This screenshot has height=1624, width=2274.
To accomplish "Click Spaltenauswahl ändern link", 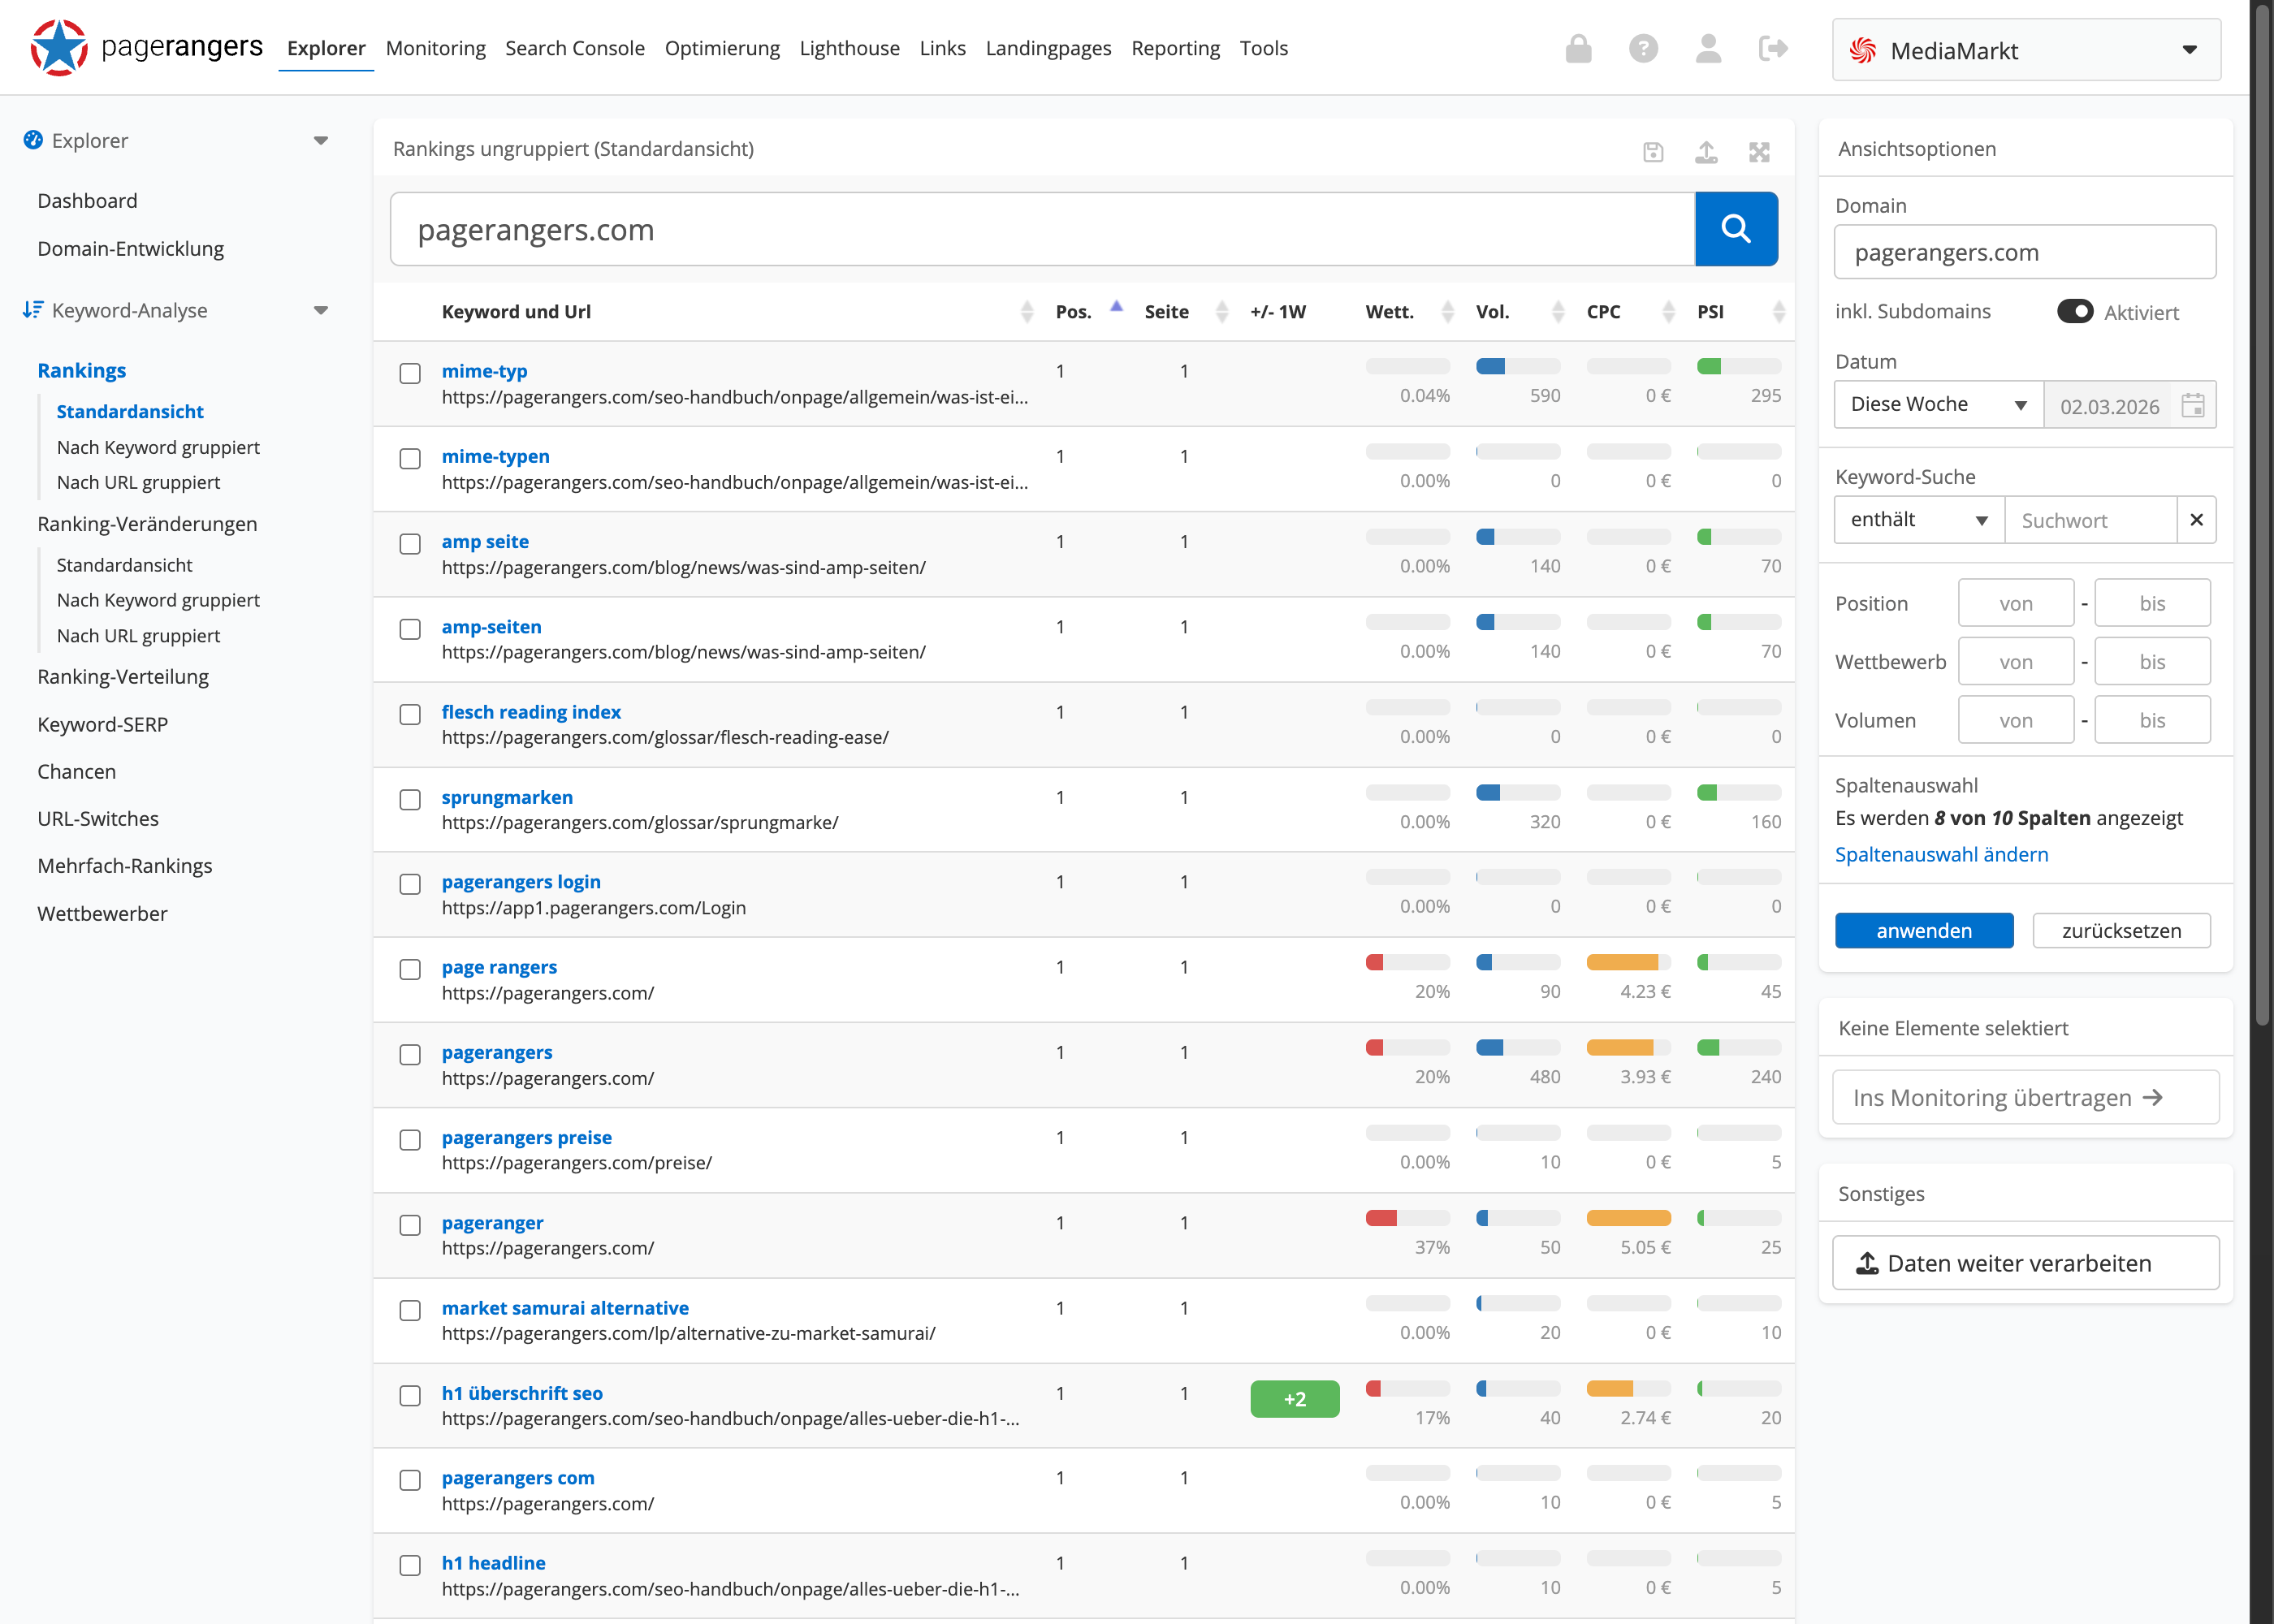I will click(1941, 854).
